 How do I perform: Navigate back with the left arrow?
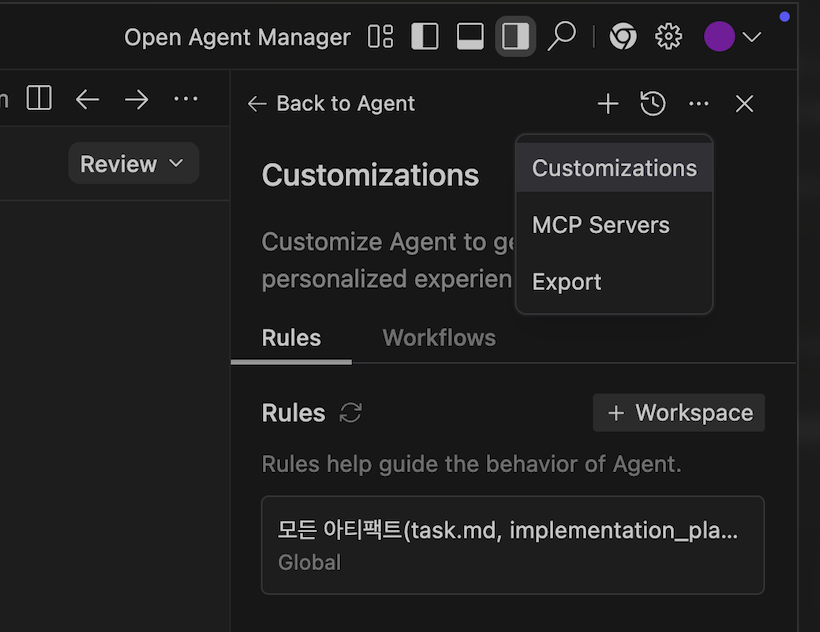pos(88,99)
